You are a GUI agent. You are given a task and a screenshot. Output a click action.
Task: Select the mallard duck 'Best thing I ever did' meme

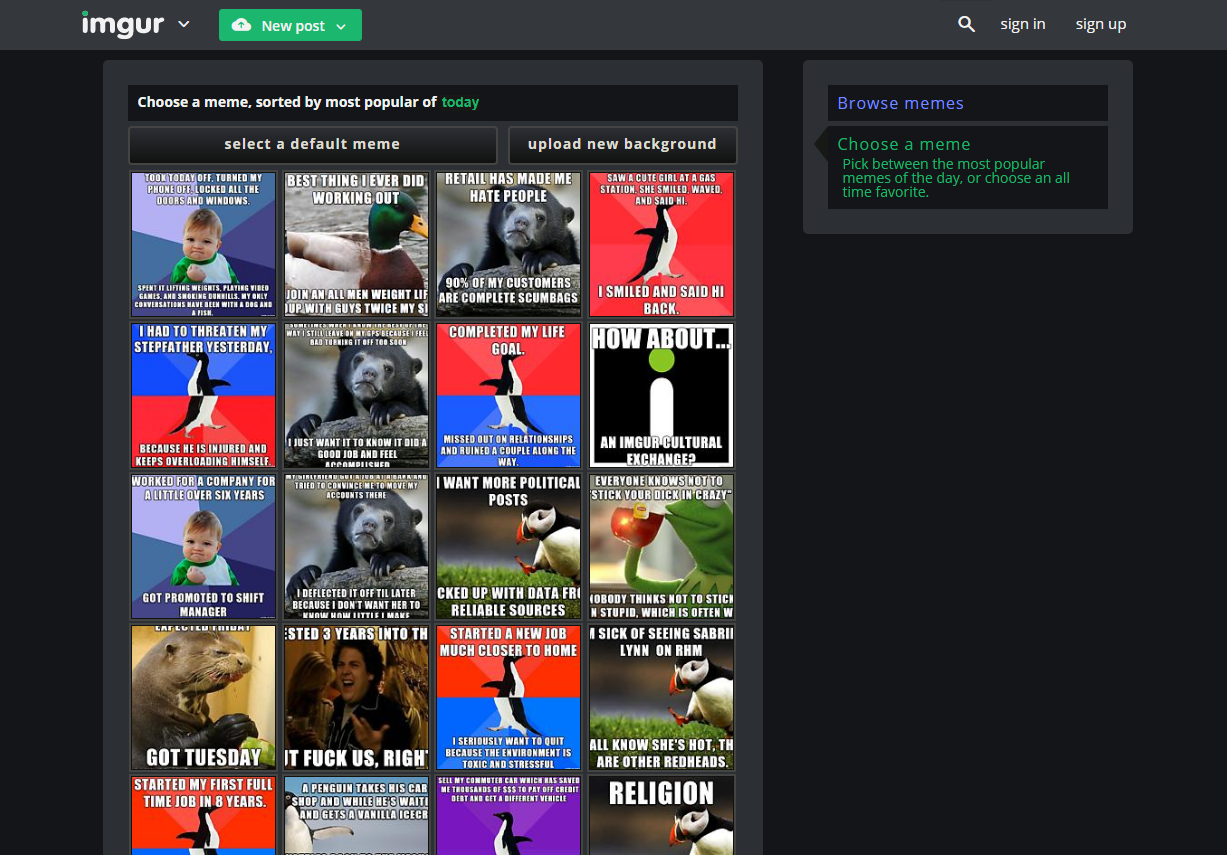click(x=356, y=244)
